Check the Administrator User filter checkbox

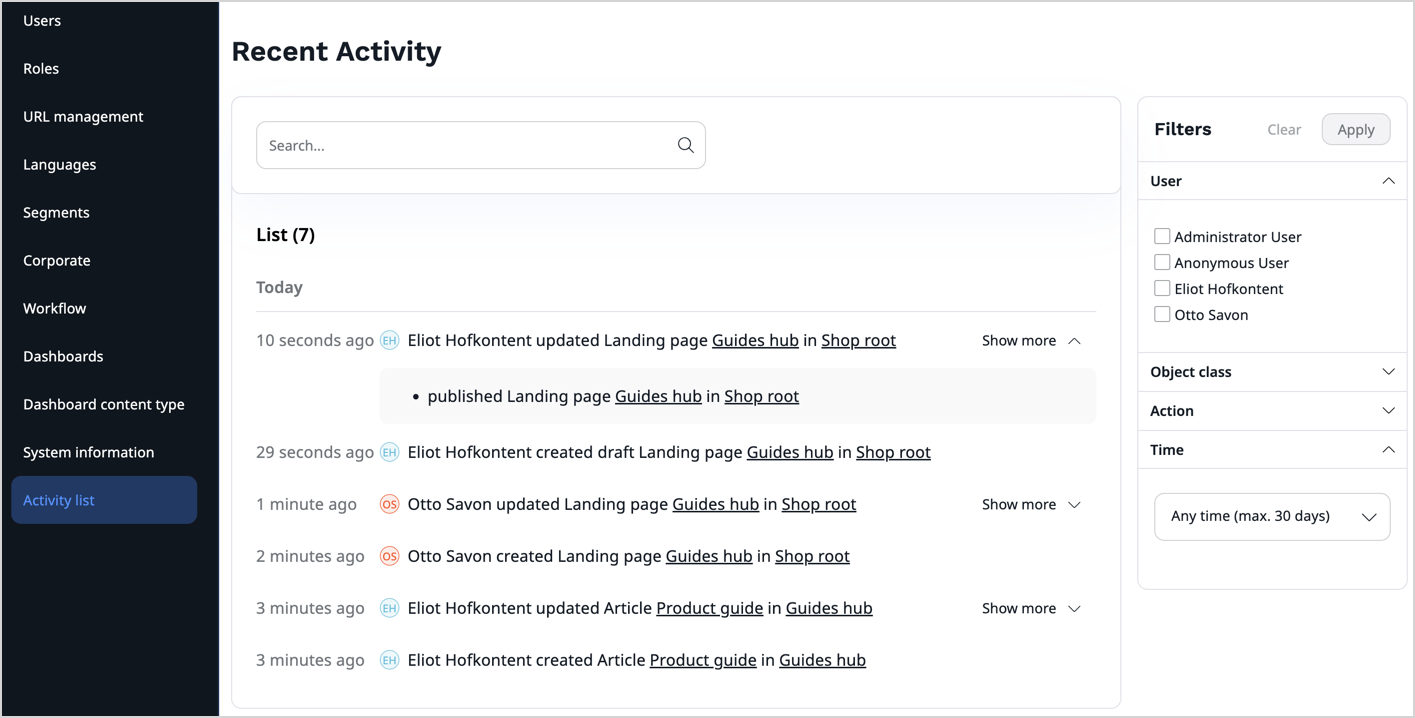tap(1162, 236)
